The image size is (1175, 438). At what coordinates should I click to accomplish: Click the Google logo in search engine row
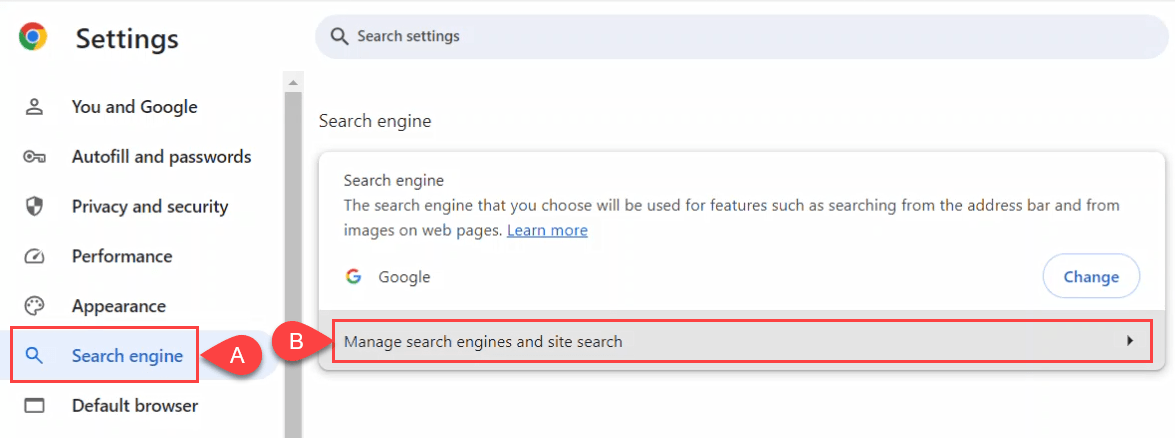click(353, 277)
